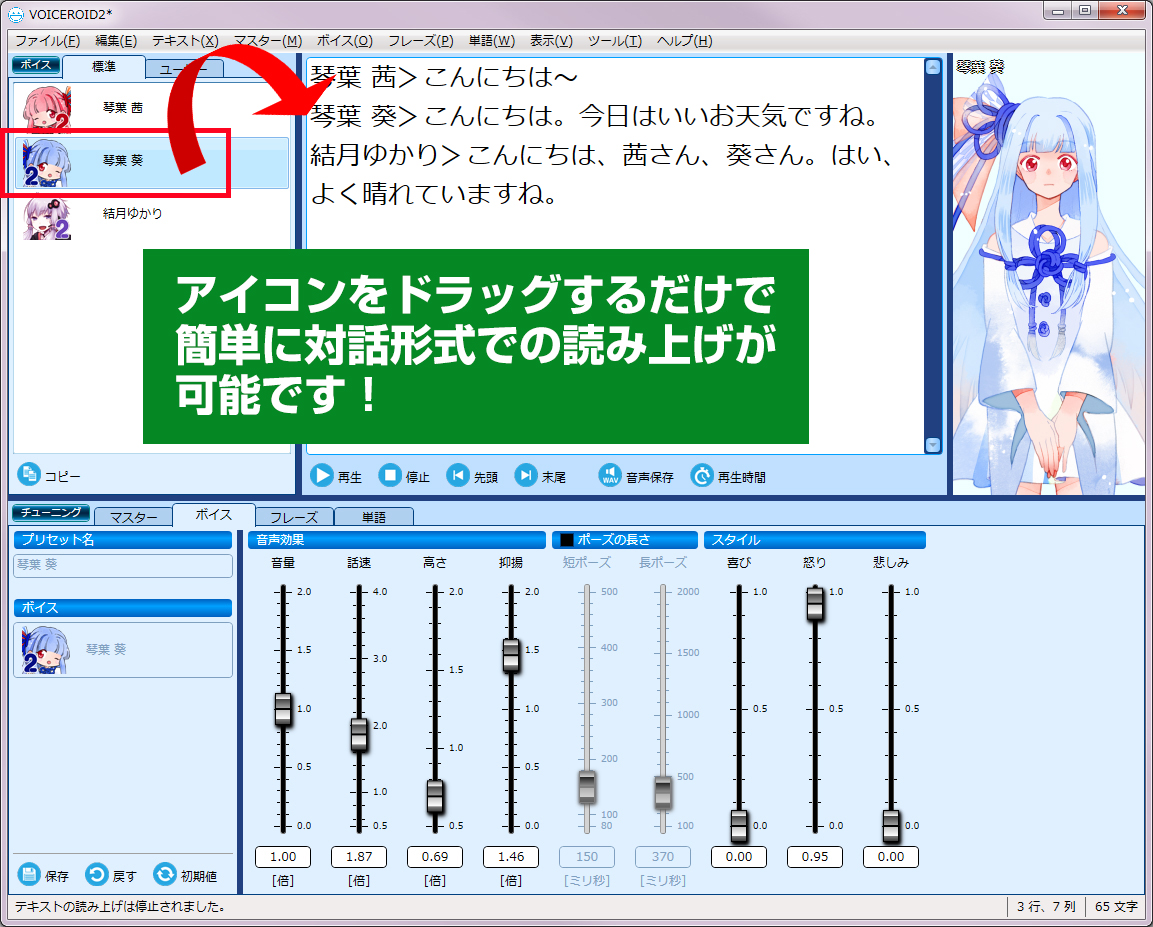Click the 高さ pitch slider handle

(435, 796)
